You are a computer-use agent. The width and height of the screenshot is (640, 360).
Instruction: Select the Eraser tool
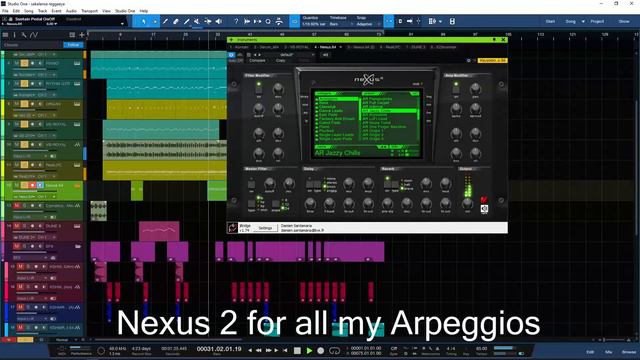[x=176, y=21]
